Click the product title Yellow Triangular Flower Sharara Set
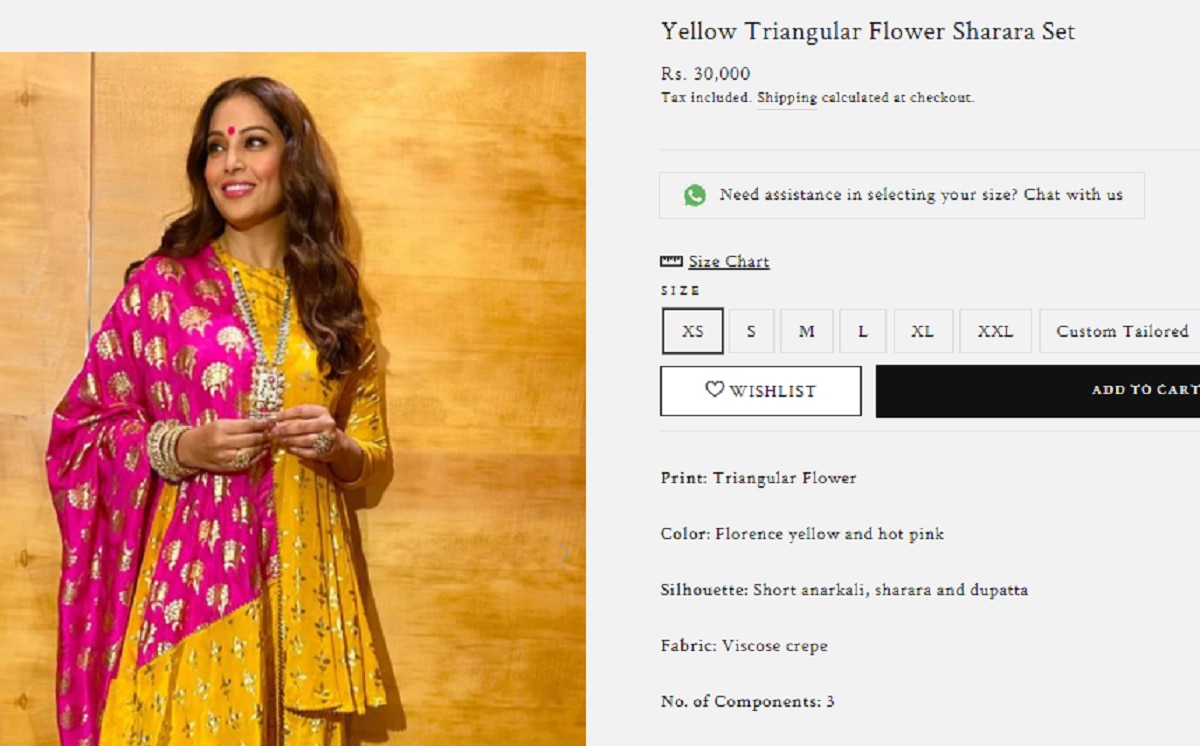 pyautogui.click(x=867, y=31)
